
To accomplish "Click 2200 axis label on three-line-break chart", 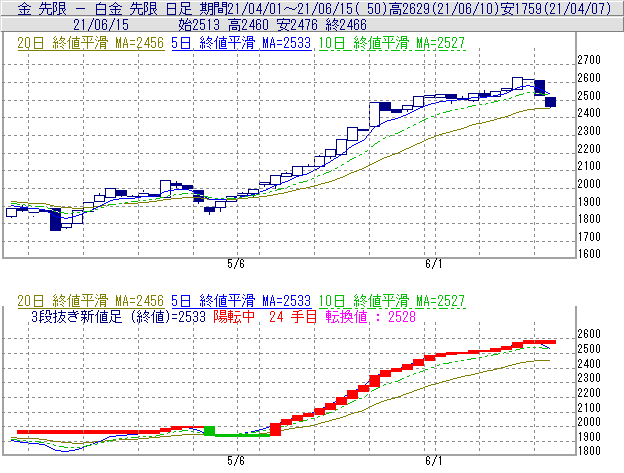I will (589, 393).
